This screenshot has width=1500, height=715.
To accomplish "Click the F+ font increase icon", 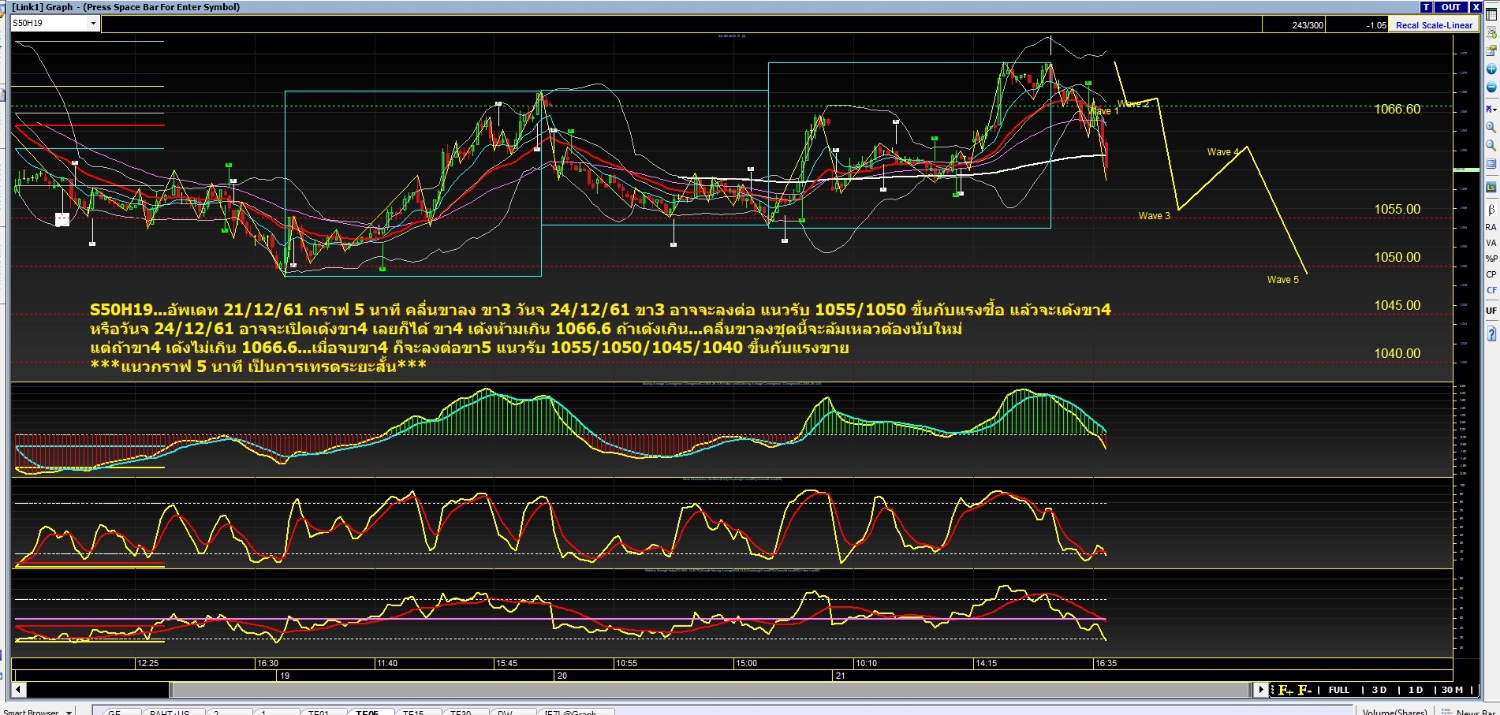I will tap(1286, 690).
